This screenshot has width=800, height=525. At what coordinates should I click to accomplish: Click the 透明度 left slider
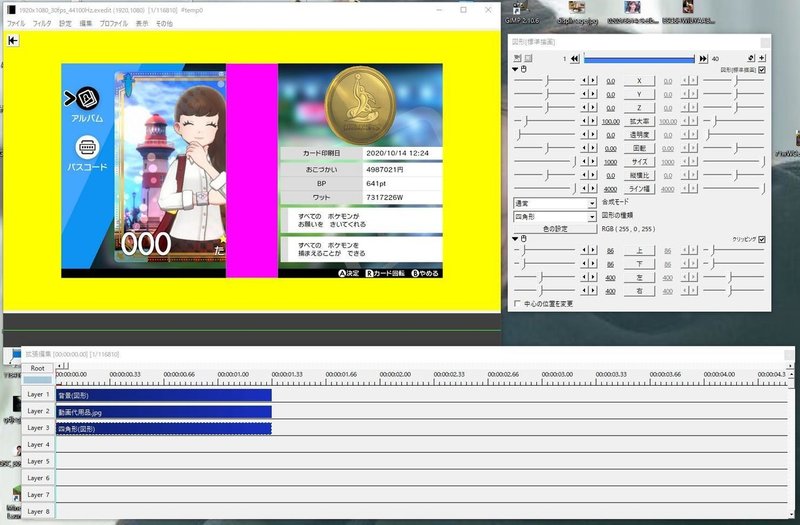(x=544, y=135)
